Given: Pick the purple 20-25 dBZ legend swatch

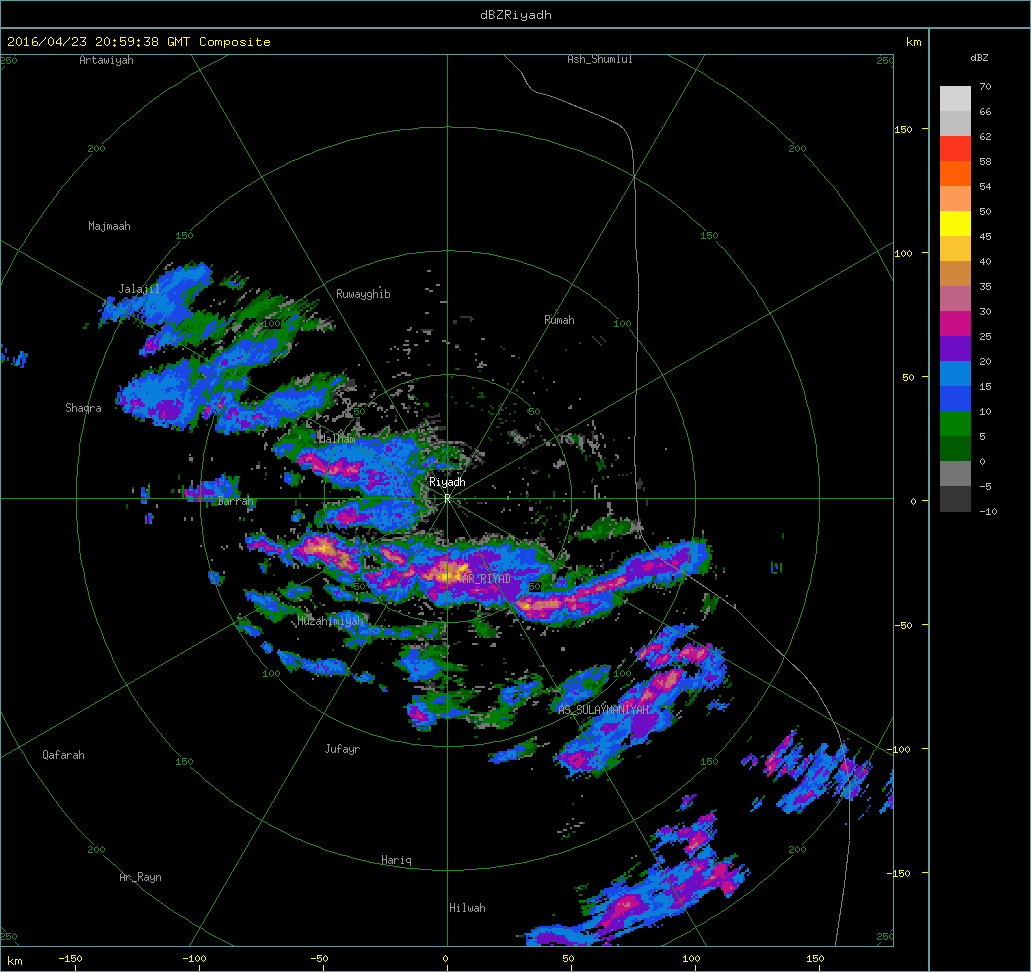Looking at the screenshot, I should point(955,349).
